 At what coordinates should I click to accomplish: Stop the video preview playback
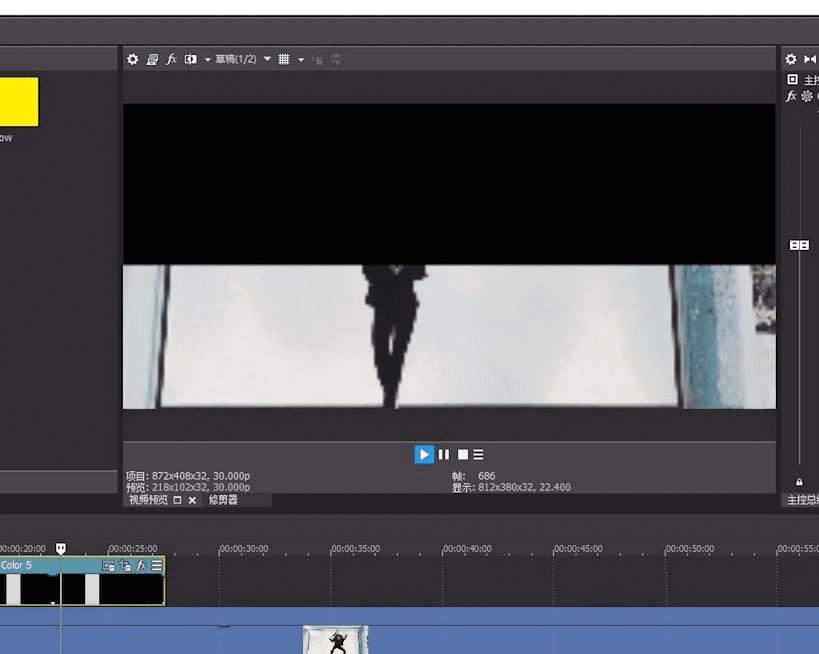pos(463,455)
